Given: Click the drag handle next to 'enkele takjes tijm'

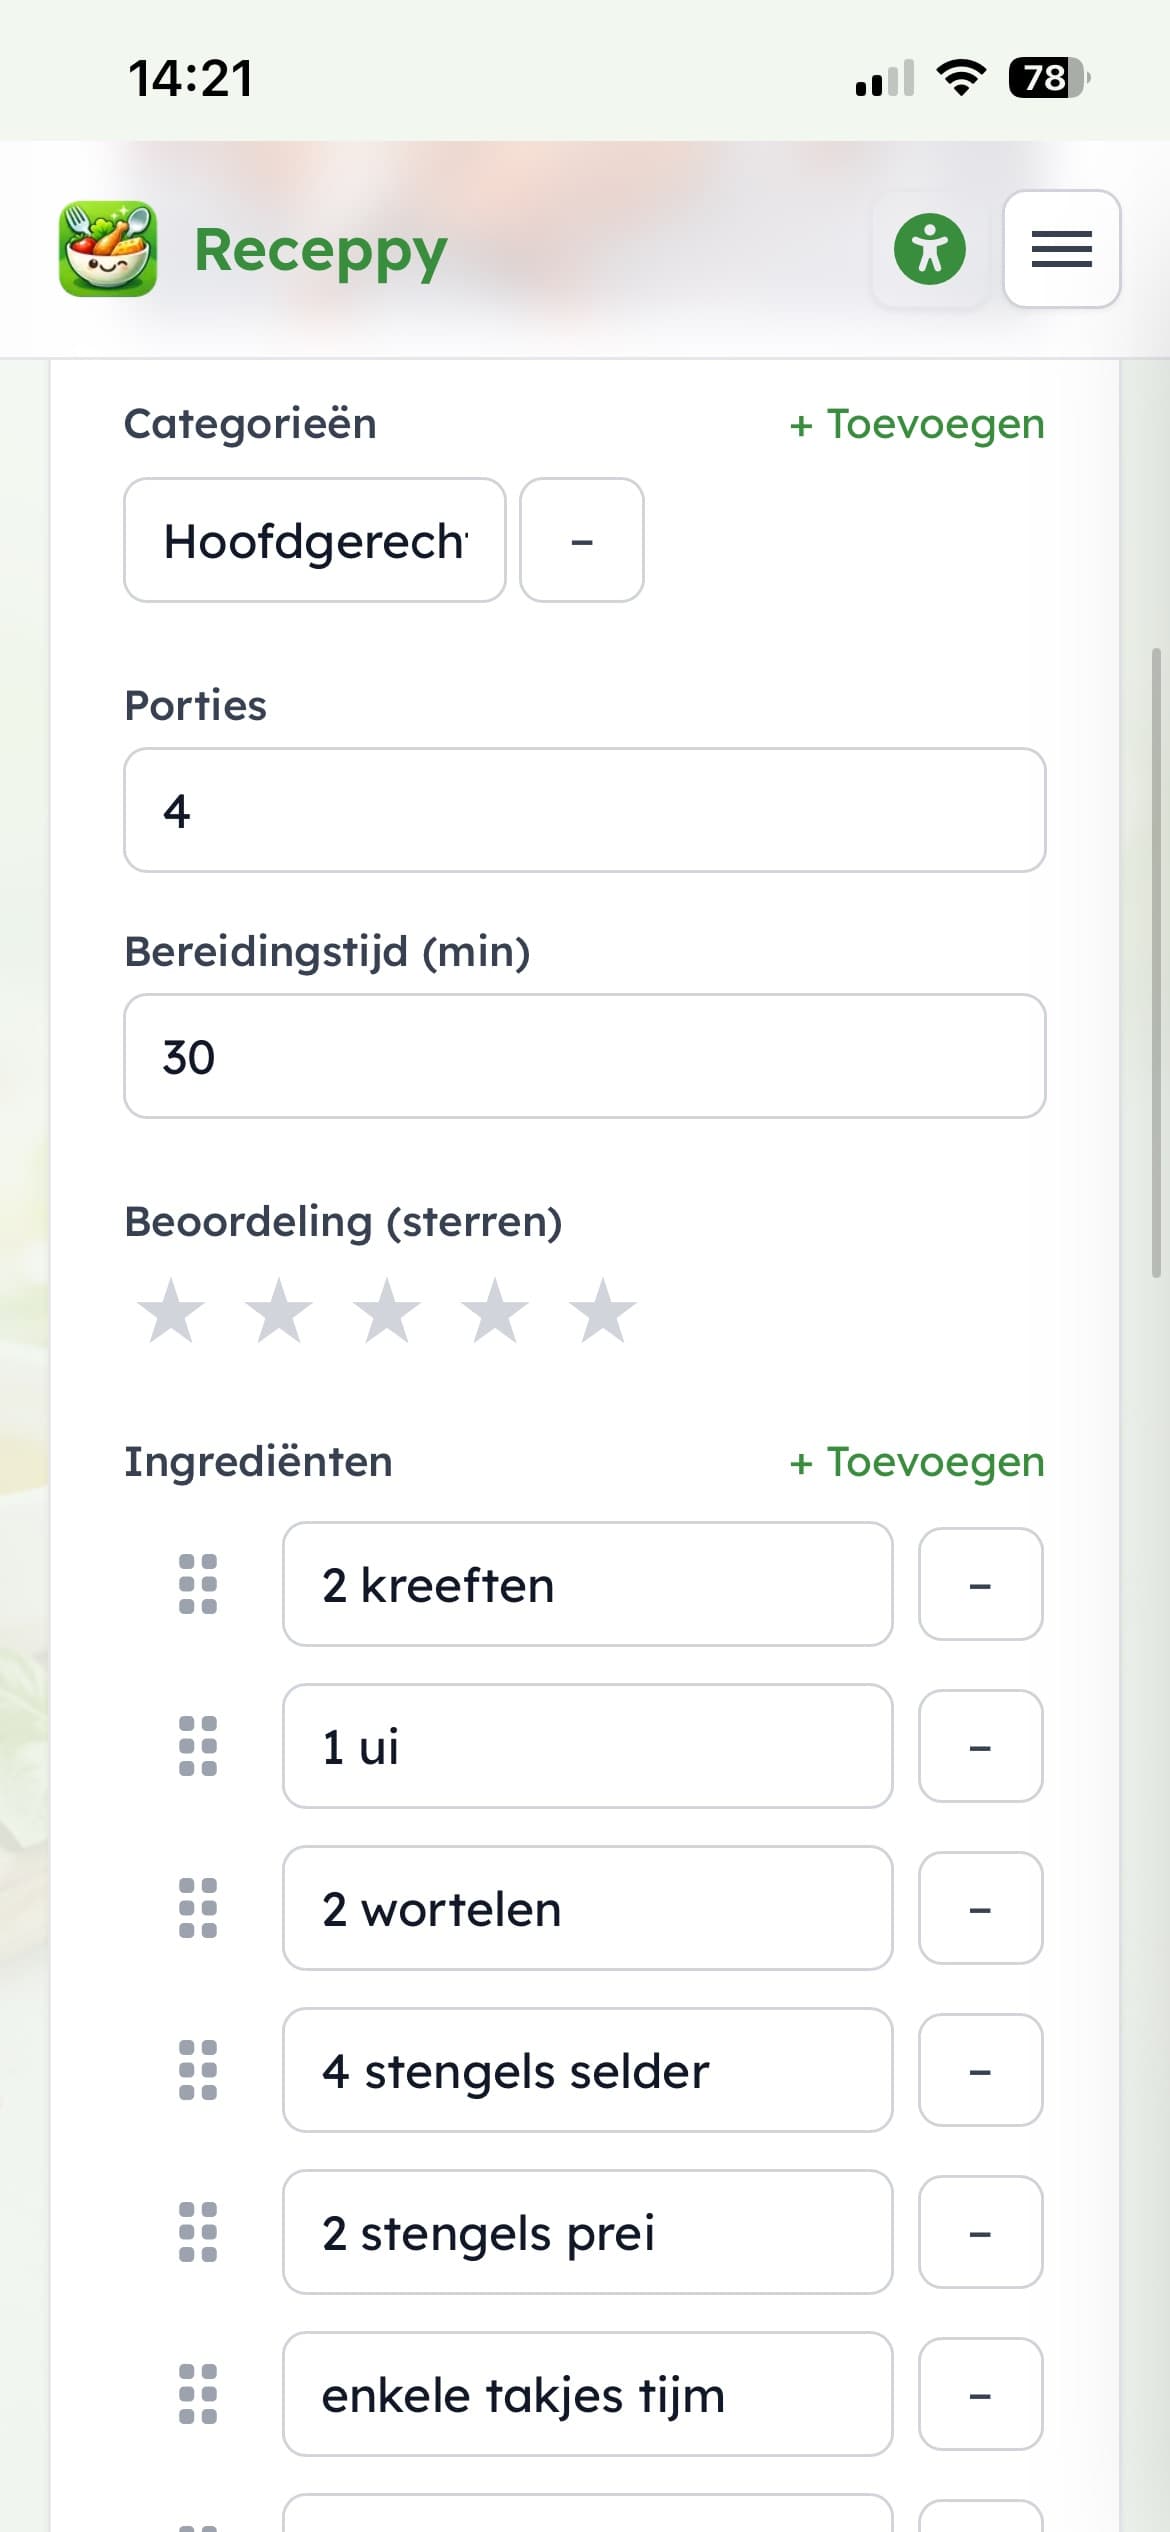Looking at the screenshot, I should (x=196, y=2394).
